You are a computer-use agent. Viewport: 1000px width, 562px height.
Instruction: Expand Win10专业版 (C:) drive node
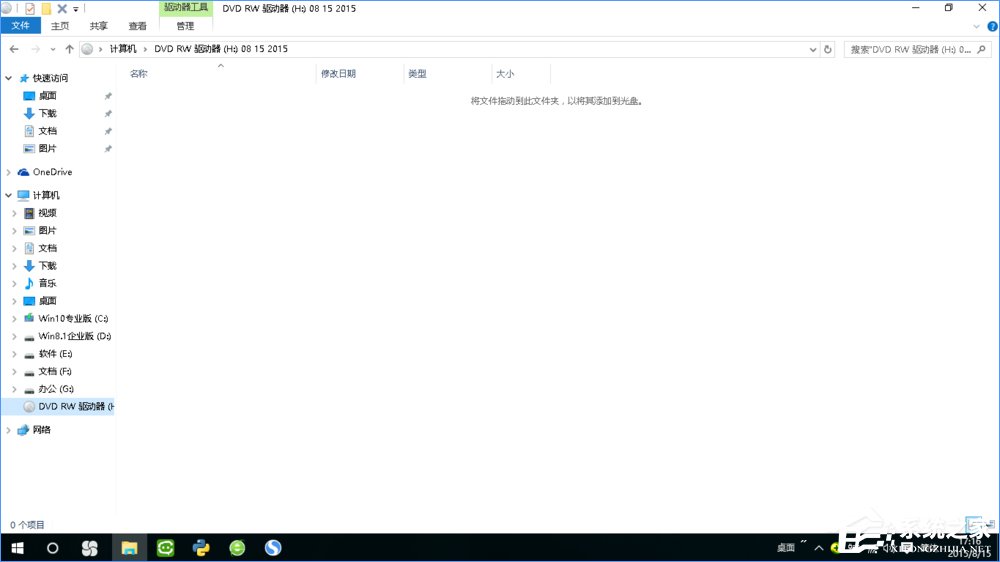tap(14, 318)
